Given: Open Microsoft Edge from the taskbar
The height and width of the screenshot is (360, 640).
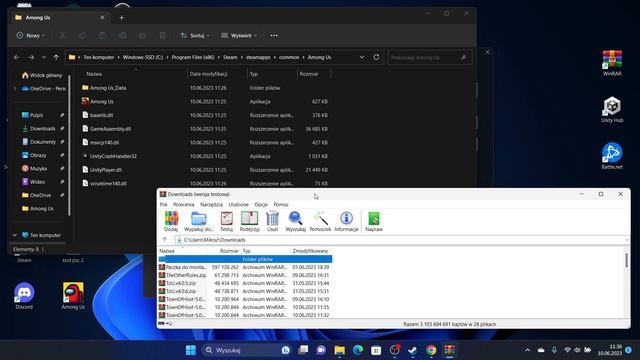Looking at the screenshot, I should tap(358, 350).
